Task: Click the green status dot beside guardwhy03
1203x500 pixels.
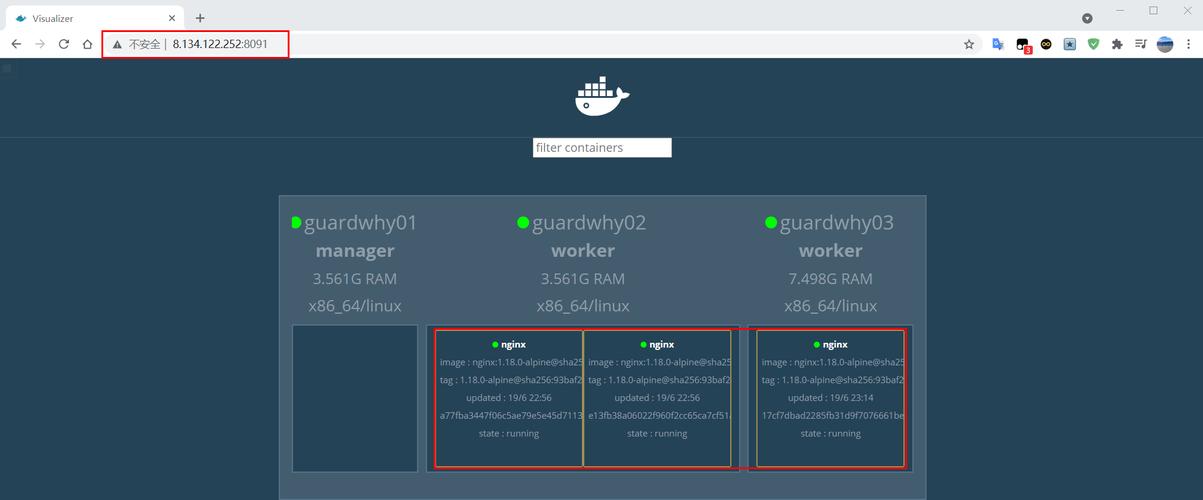Action: click(x=771, y=223)
